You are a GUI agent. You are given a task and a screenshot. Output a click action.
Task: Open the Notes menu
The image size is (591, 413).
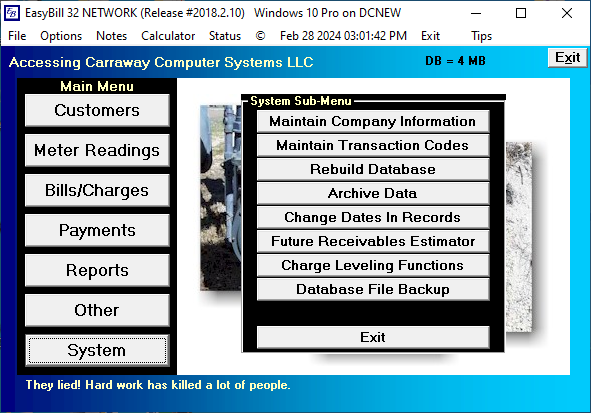[x=112, y=36]
